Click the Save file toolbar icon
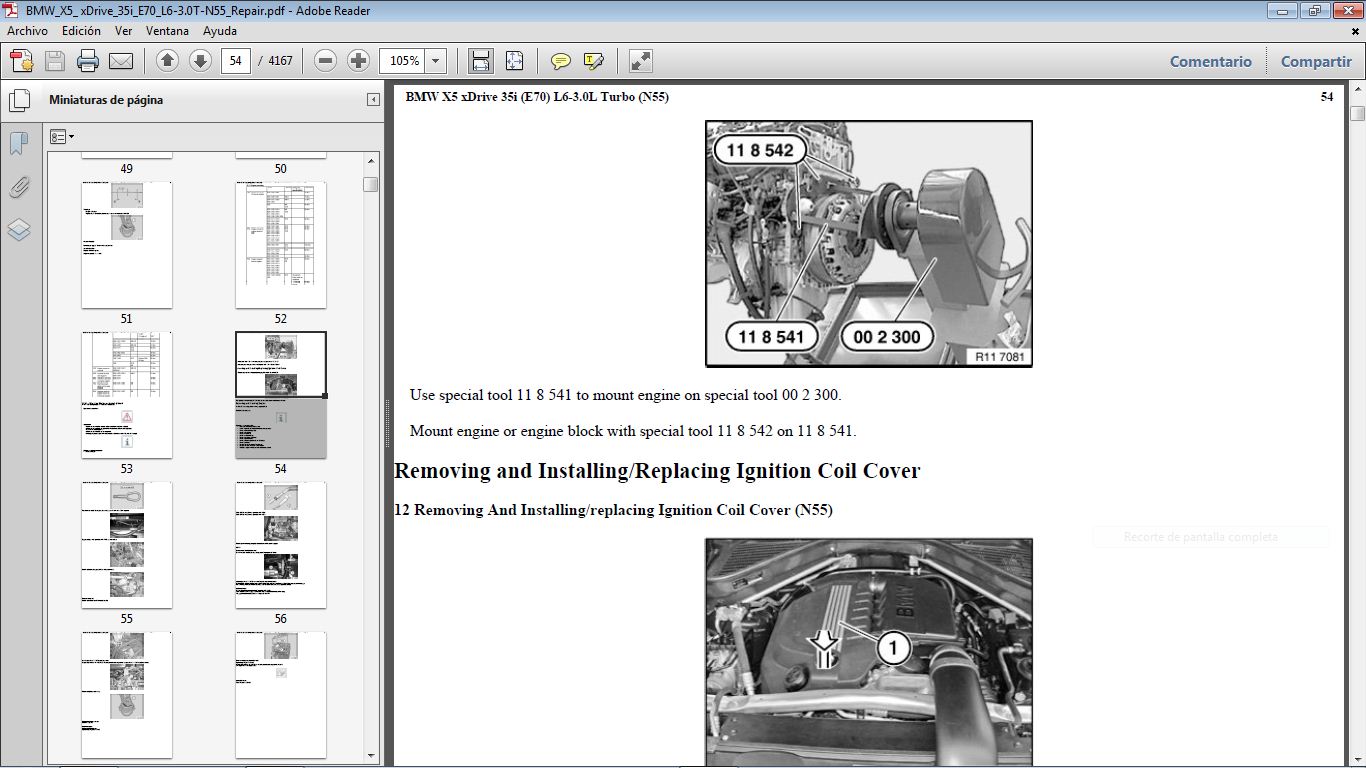The height and width of the screenshot is (768, 1366). [54, 61]
